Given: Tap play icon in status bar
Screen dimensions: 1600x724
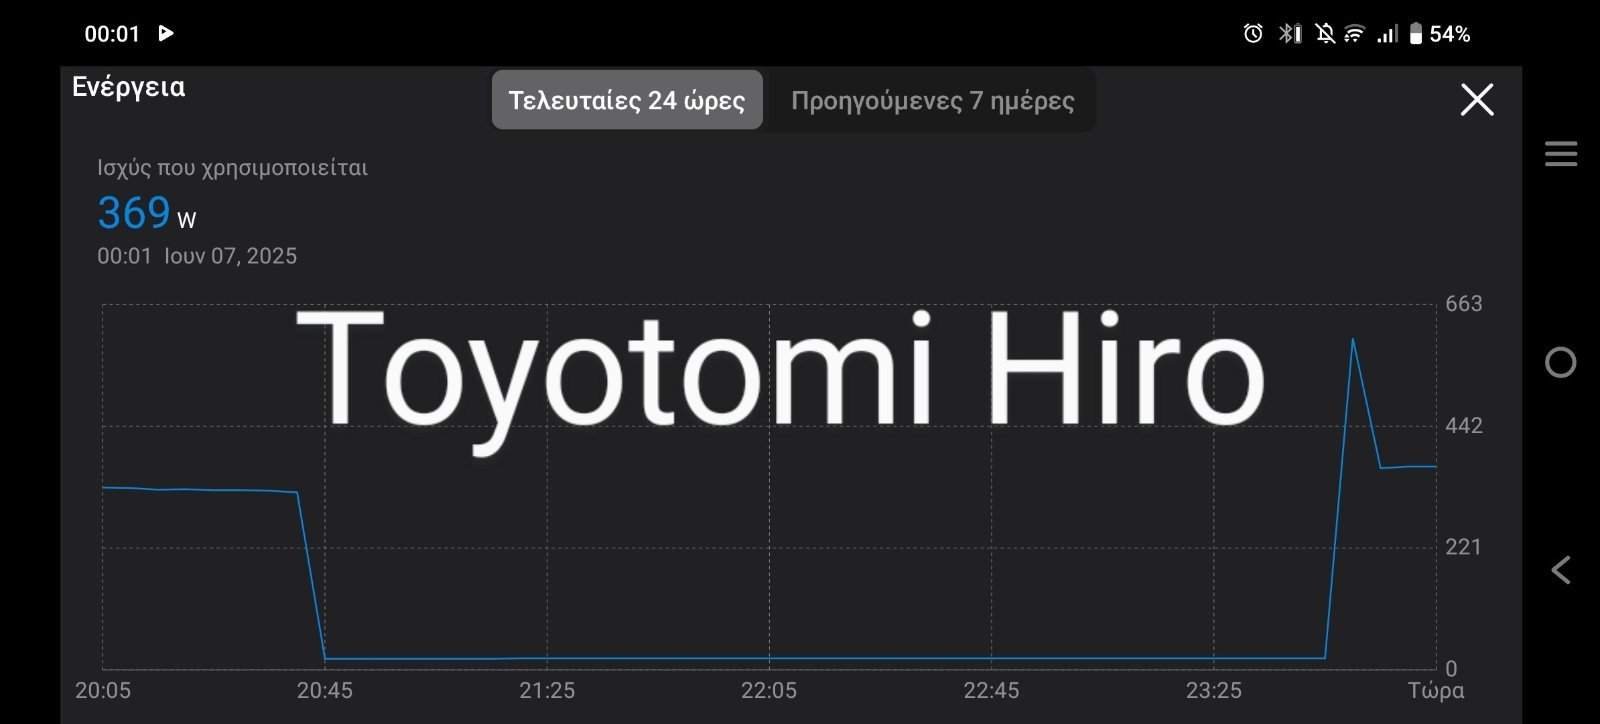Looking at the screenshot, I should [x=166, y=33].
